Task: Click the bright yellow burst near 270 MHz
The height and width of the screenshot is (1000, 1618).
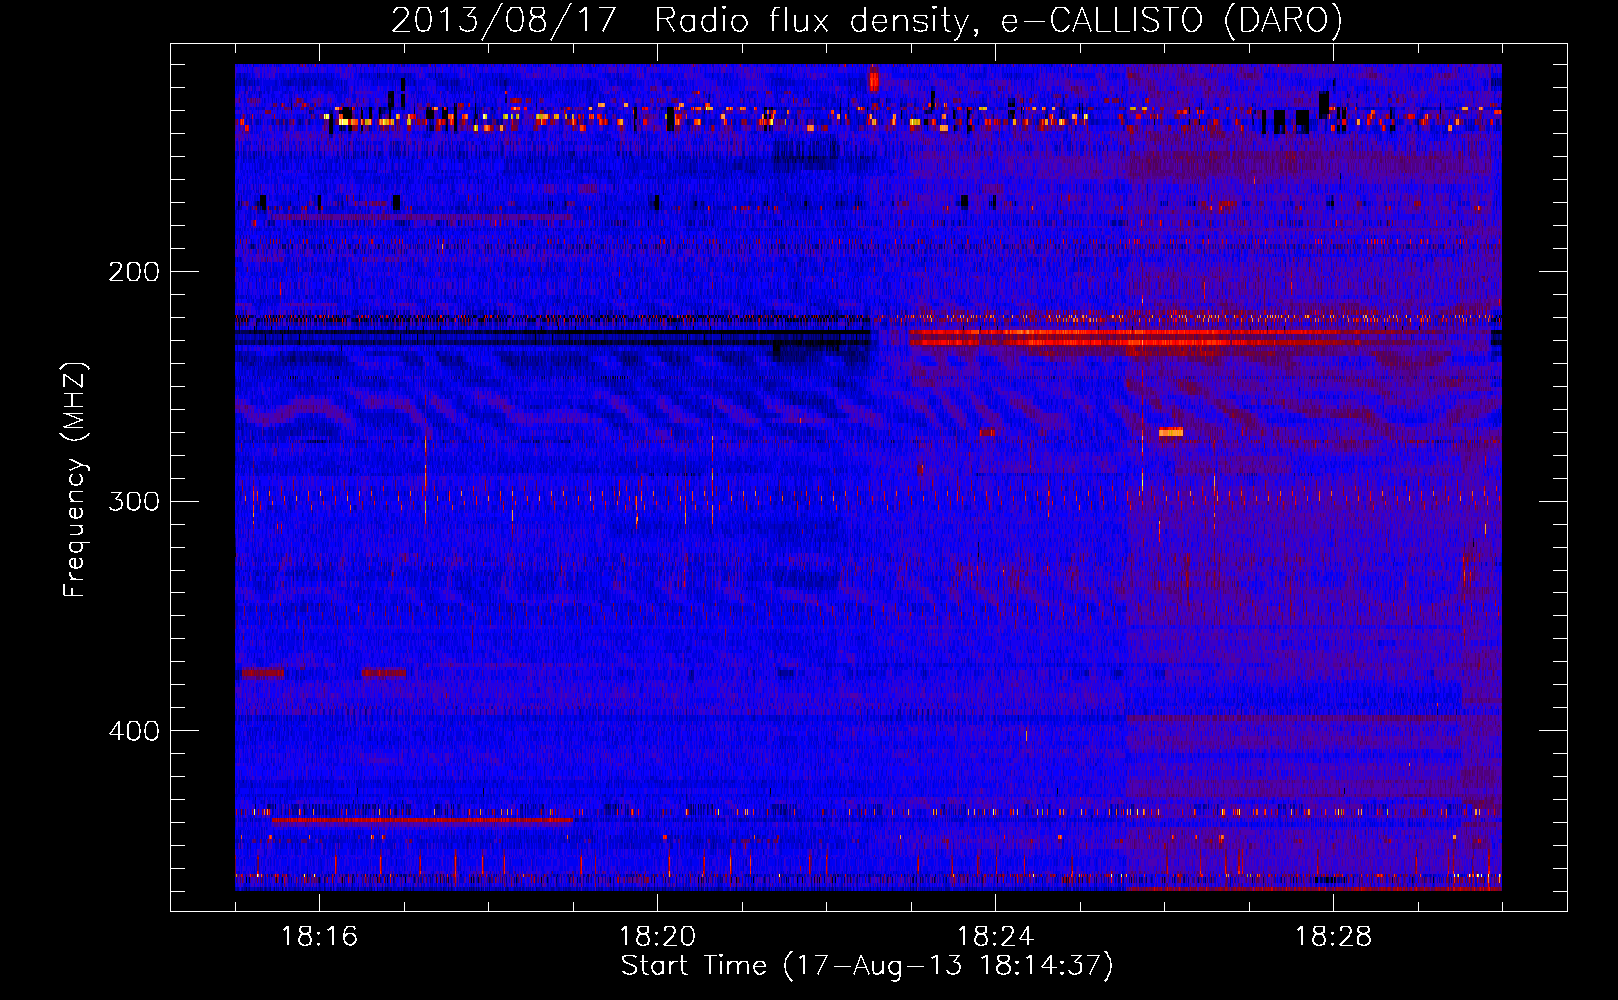Action: pyautogui.click(x=1171, y=432)
